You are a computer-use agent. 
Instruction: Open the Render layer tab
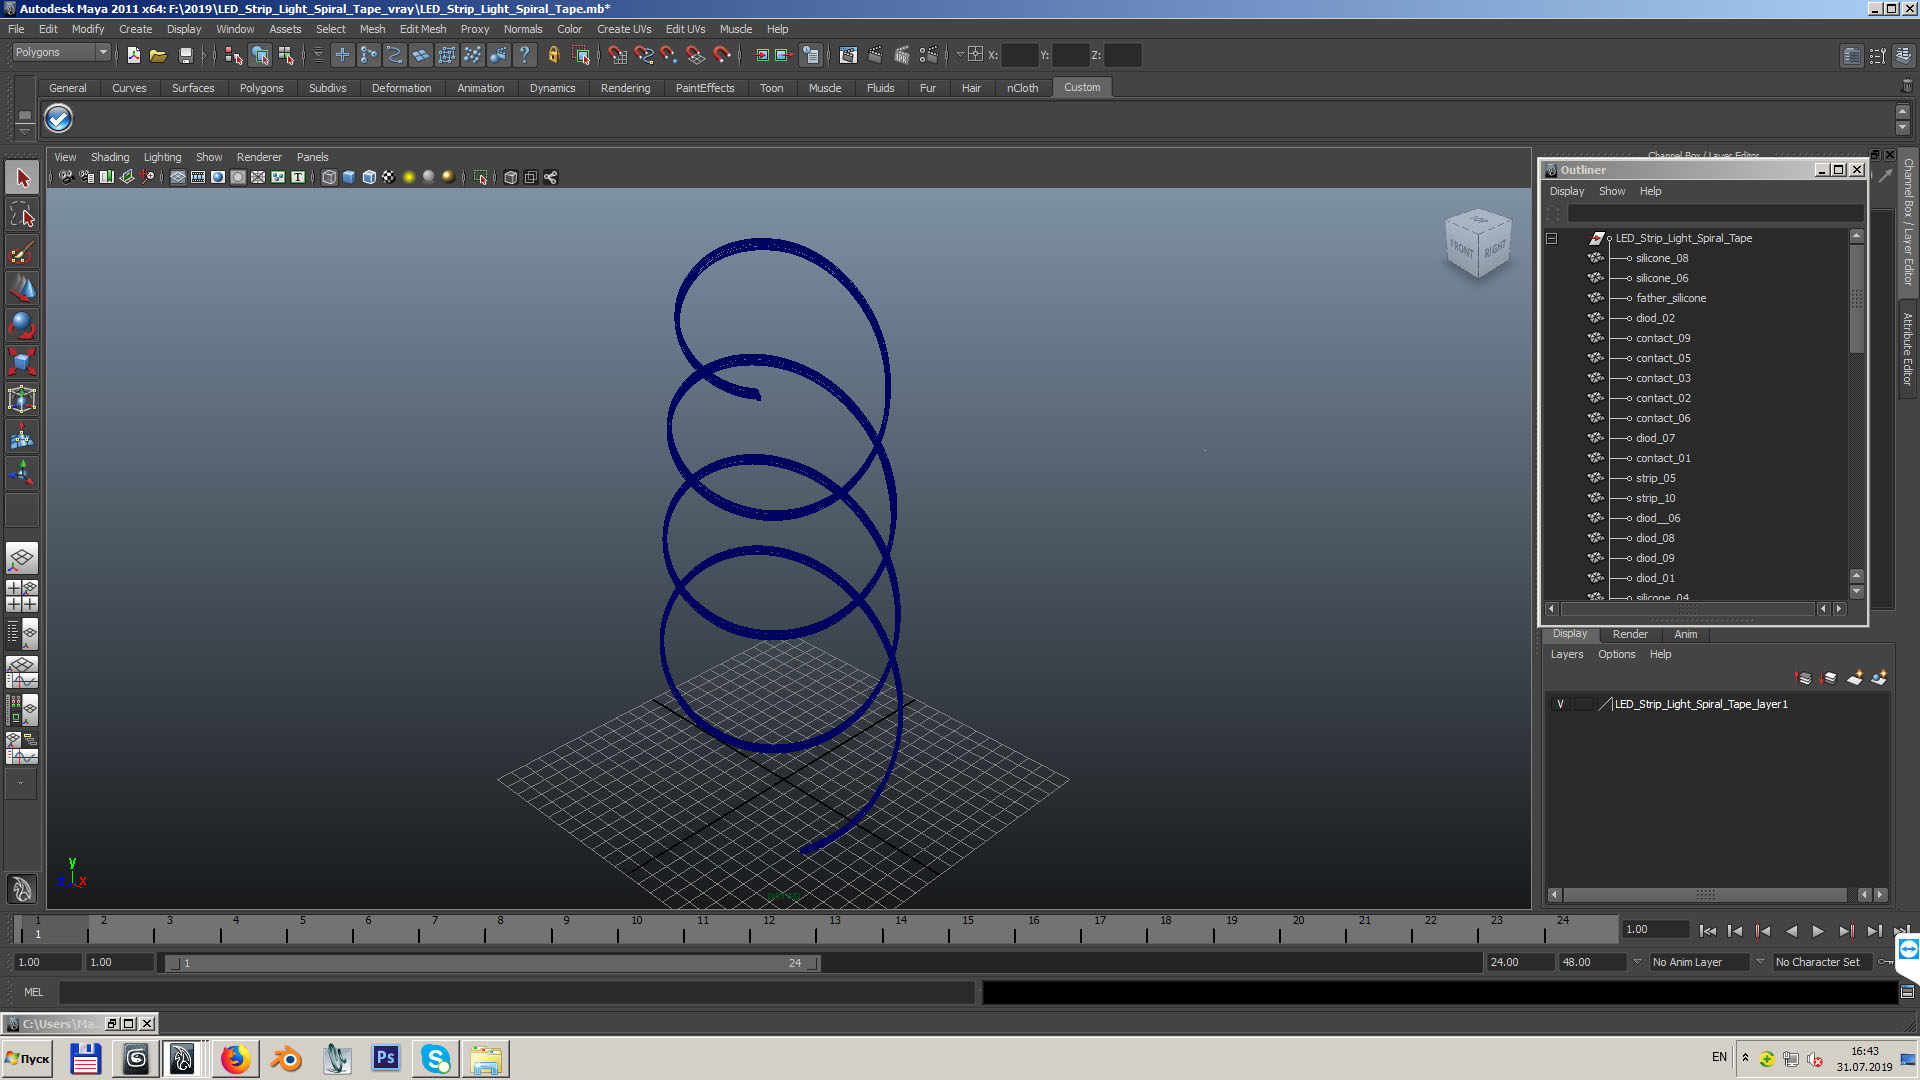point(1630,634)
